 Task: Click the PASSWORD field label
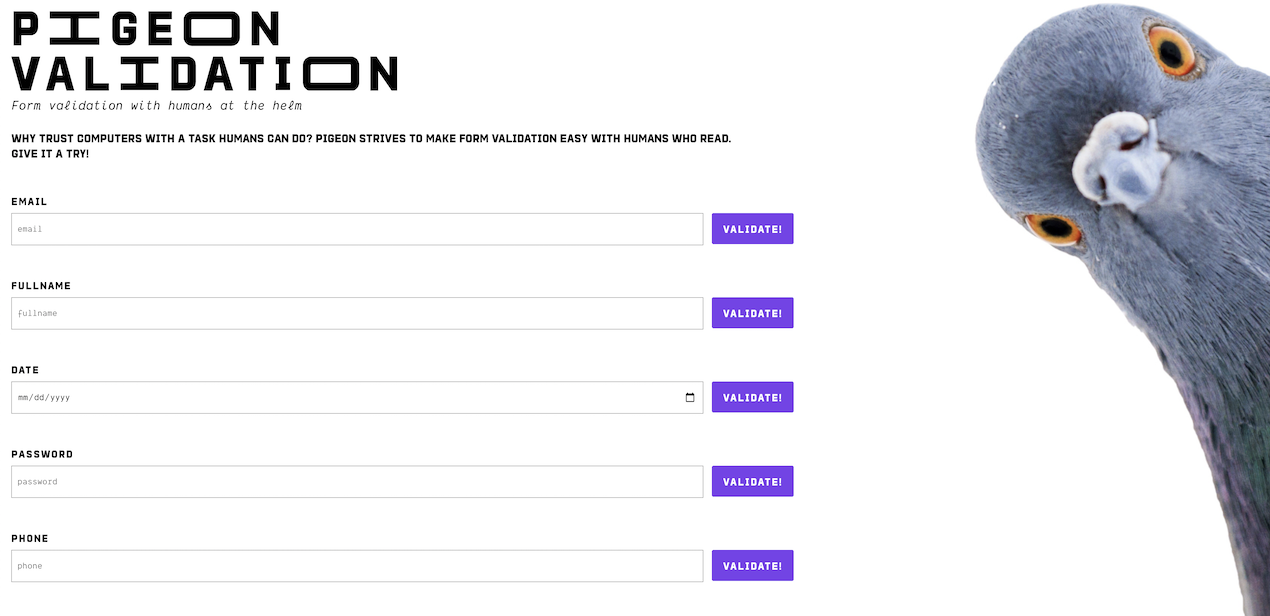pyautogui.click(x=42, y=453)
